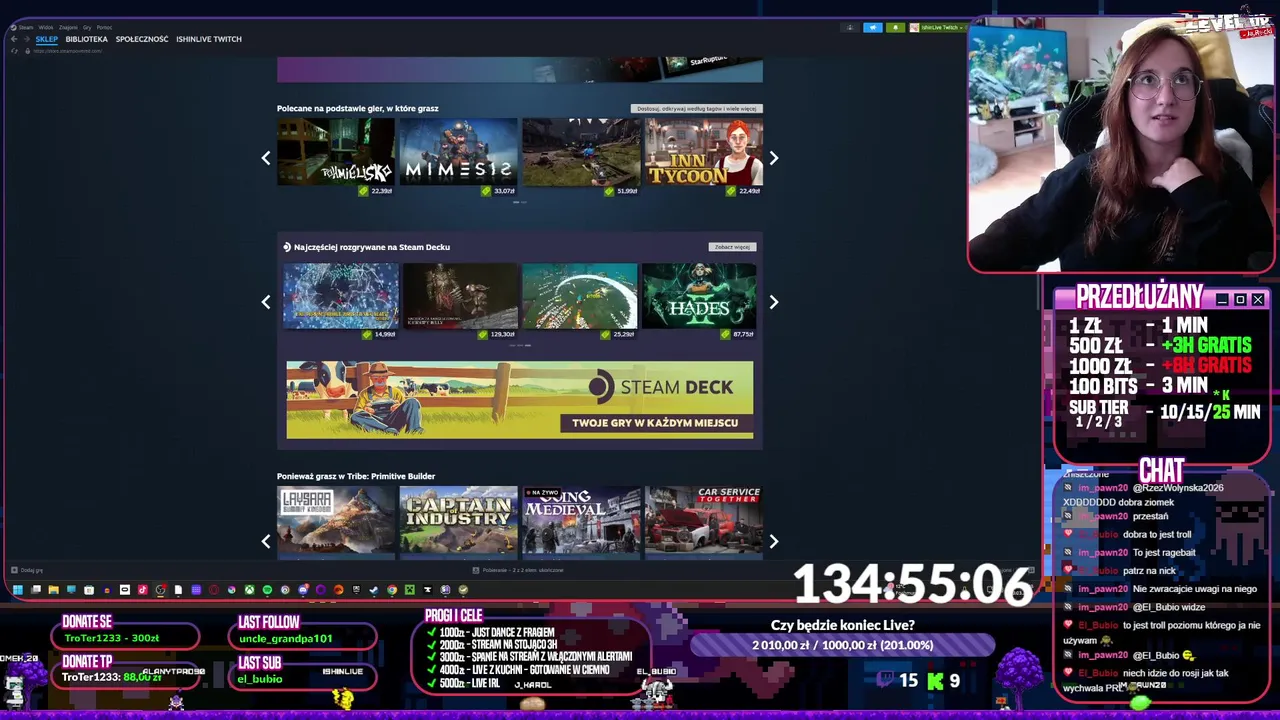This screenshot has width=1280, height=720.
Task: Open Steam downloads icon in top bar
Action: click(x=850, y=27)
